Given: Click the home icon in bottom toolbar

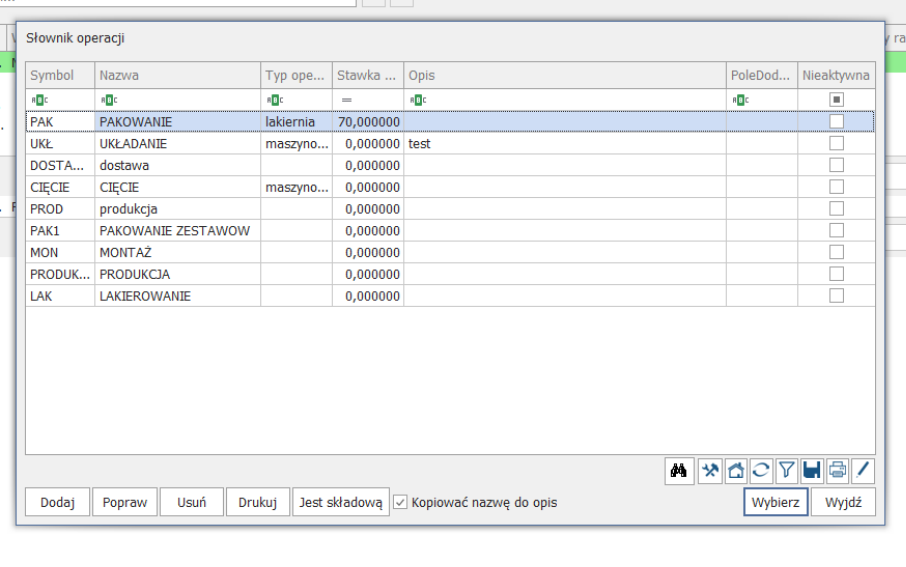Looking at the screenshot, I should [736, 470].
